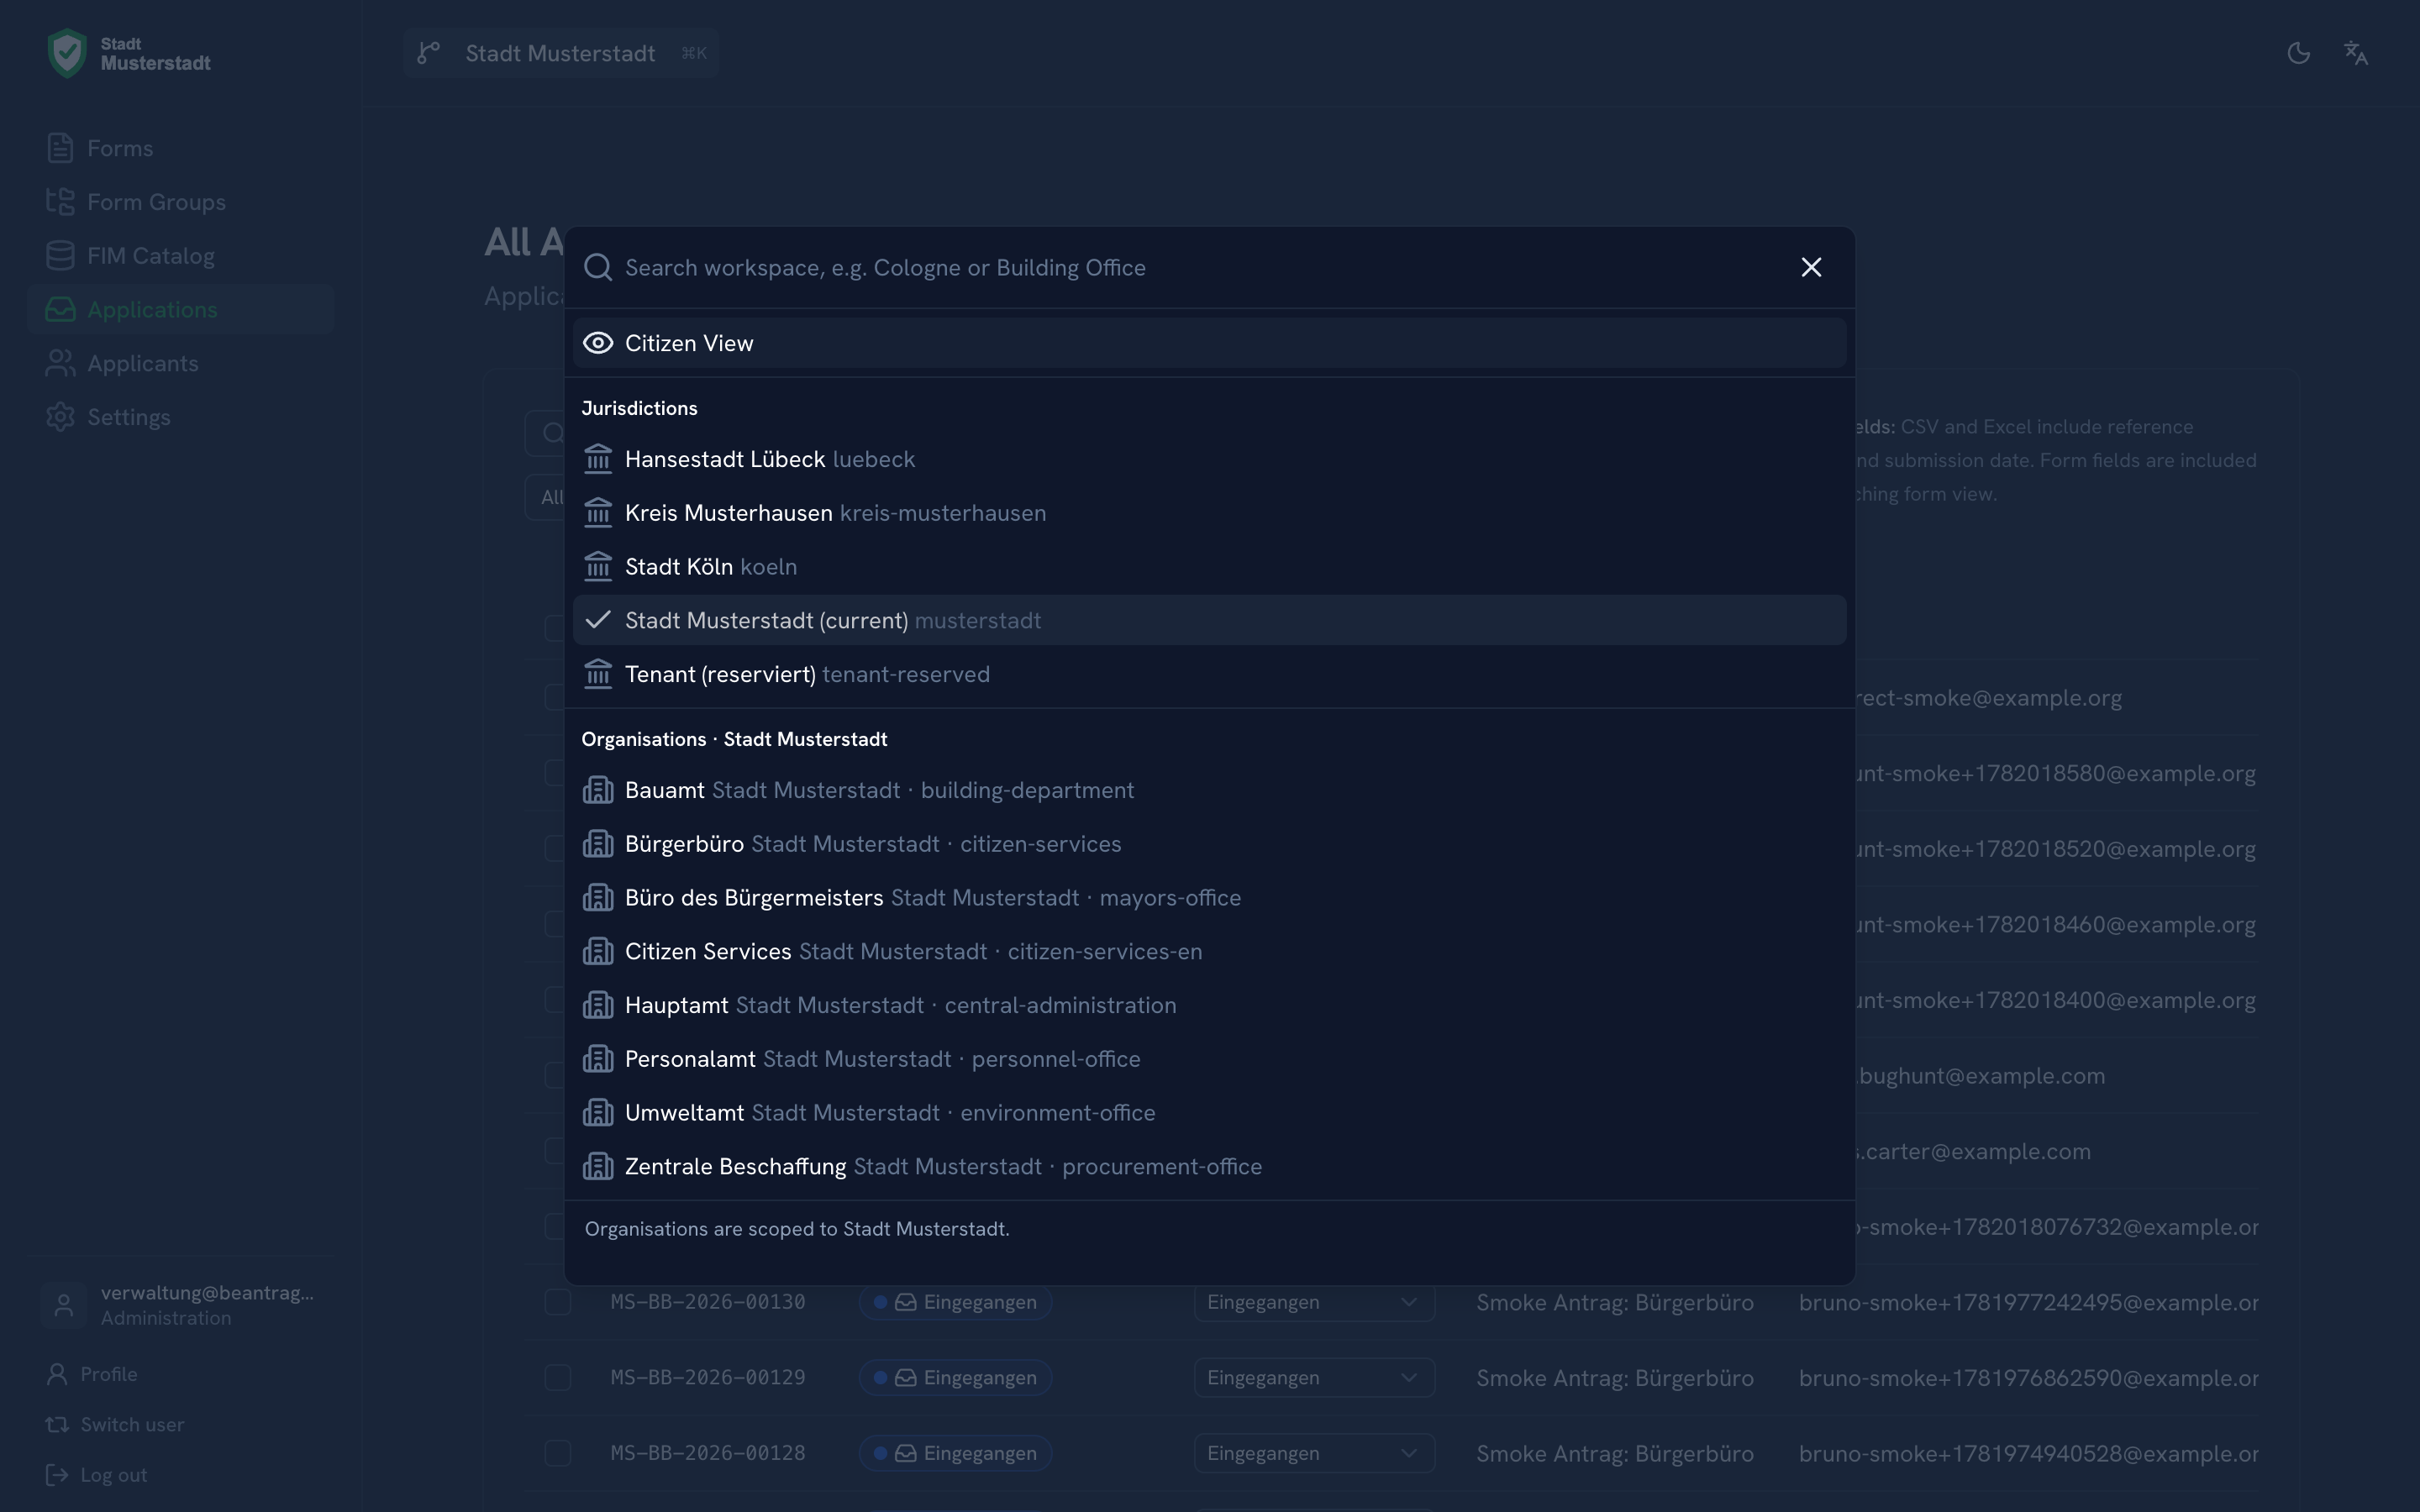Click the Form Groups sidebar icon
Screen dimensions: 2420x1512
pos(60,202)
